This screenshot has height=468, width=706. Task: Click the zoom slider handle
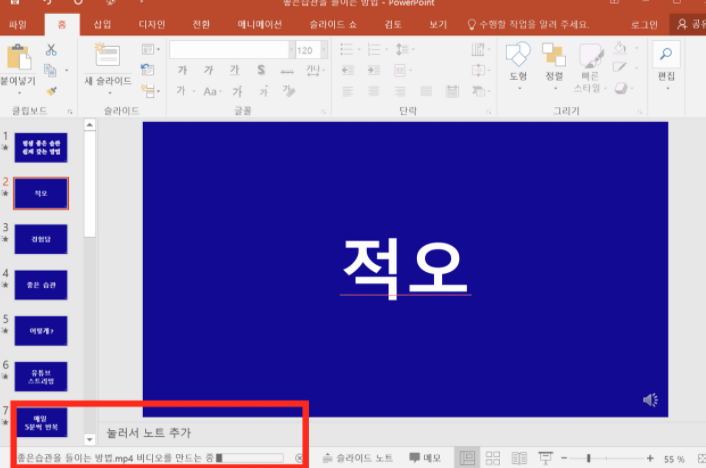point(588,458)
